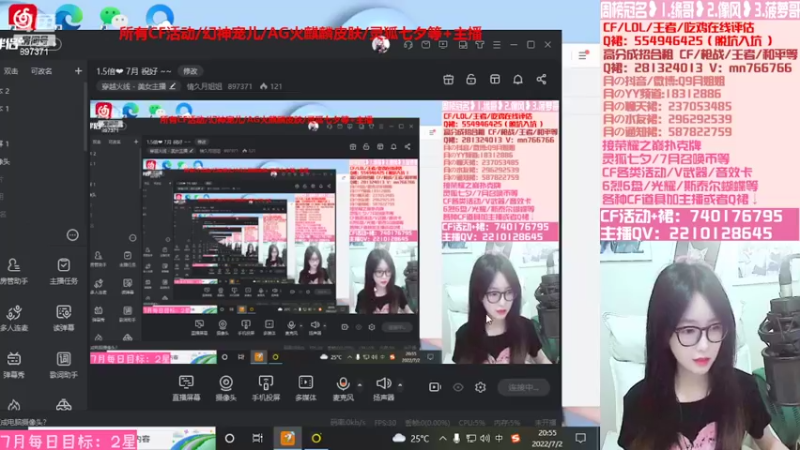Image resolution: width=800 pixels, height=450 pixels.
Task: Open 歌词助手 lyrics assistant
Action: coord(63,365)
